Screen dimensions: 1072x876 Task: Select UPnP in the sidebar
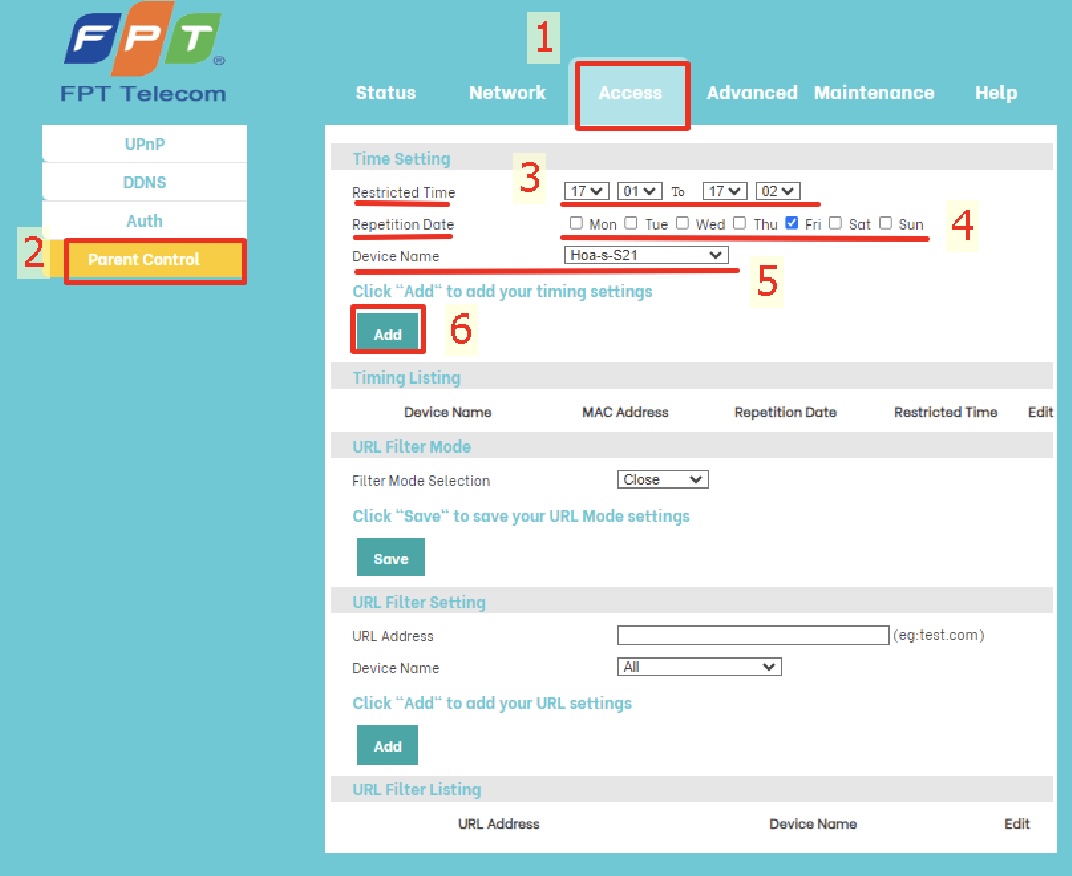pyautogui.click(x=145, y=144)
